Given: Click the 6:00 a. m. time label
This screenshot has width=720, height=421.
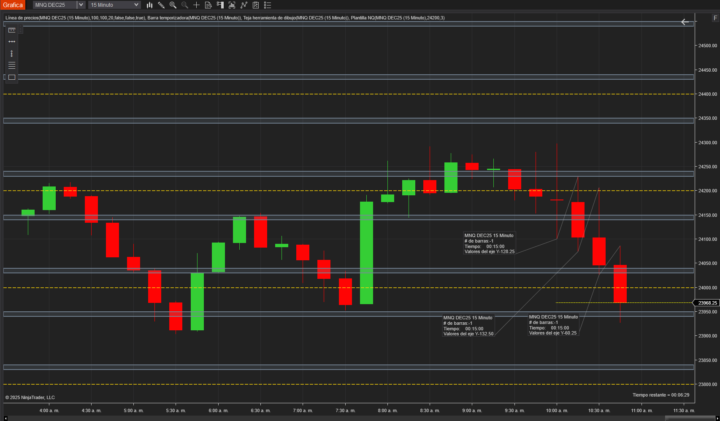Looking at the screenshot, I should tap(218, 410).
